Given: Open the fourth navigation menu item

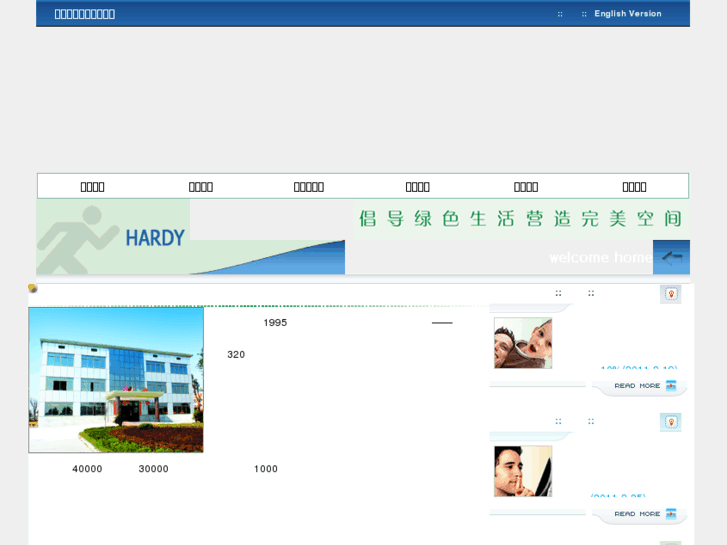Looking at the screenshot, I should (417, 187).
